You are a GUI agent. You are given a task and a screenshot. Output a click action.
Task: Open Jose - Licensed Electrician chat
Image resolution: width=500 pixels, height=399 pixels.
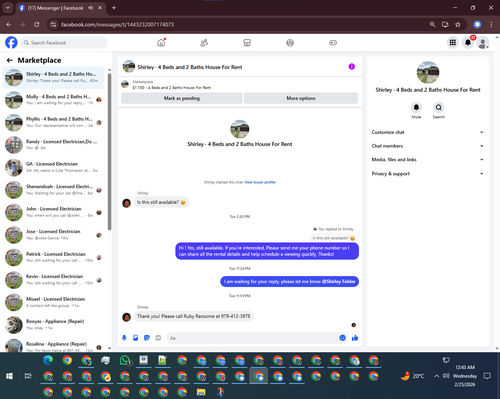53,235
